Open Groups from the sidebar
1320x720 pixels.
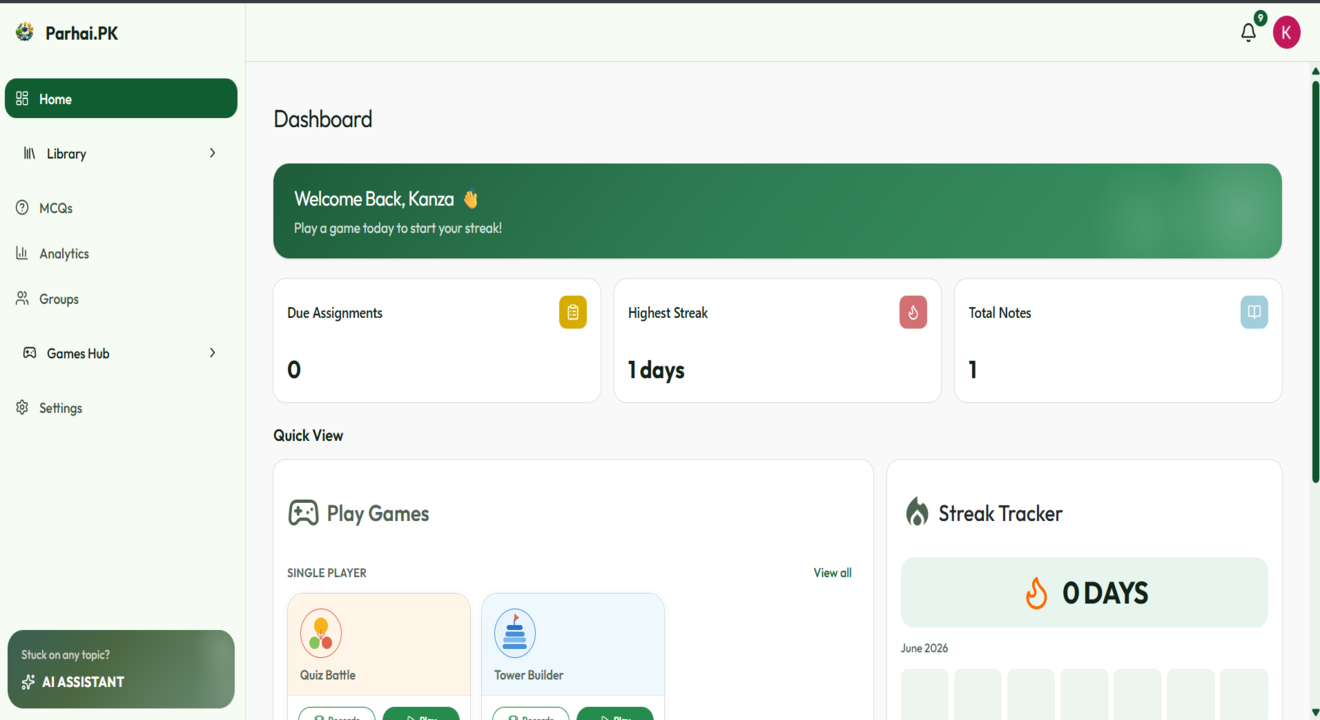pos(121,298)
